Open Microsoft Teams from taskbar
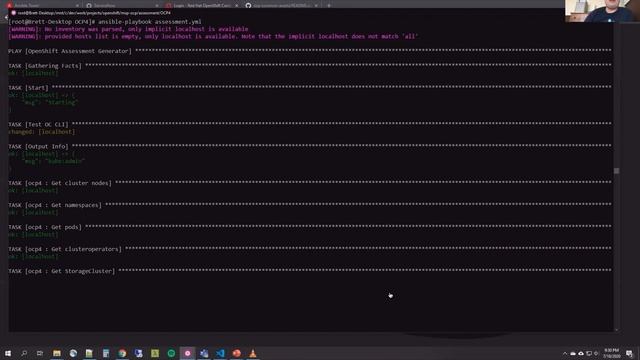The width and height of the screenshot is (640, 360). pos(204,353)
